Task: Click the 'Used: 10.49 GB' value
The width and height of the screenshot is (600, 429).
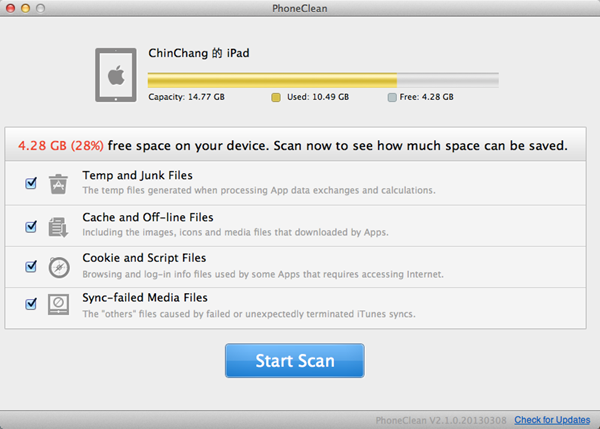Action: (x=318, y=97)
